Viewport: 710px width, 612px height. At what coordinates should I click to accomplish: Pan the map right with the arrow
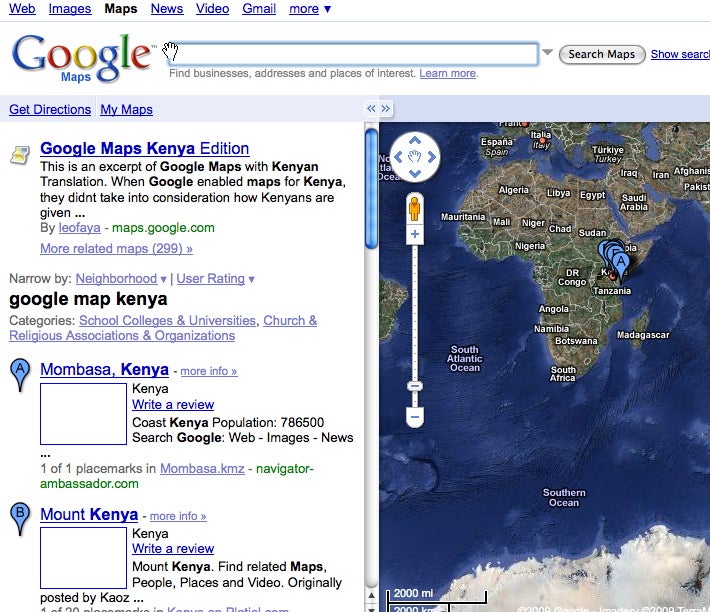click(x=432, y=157)
